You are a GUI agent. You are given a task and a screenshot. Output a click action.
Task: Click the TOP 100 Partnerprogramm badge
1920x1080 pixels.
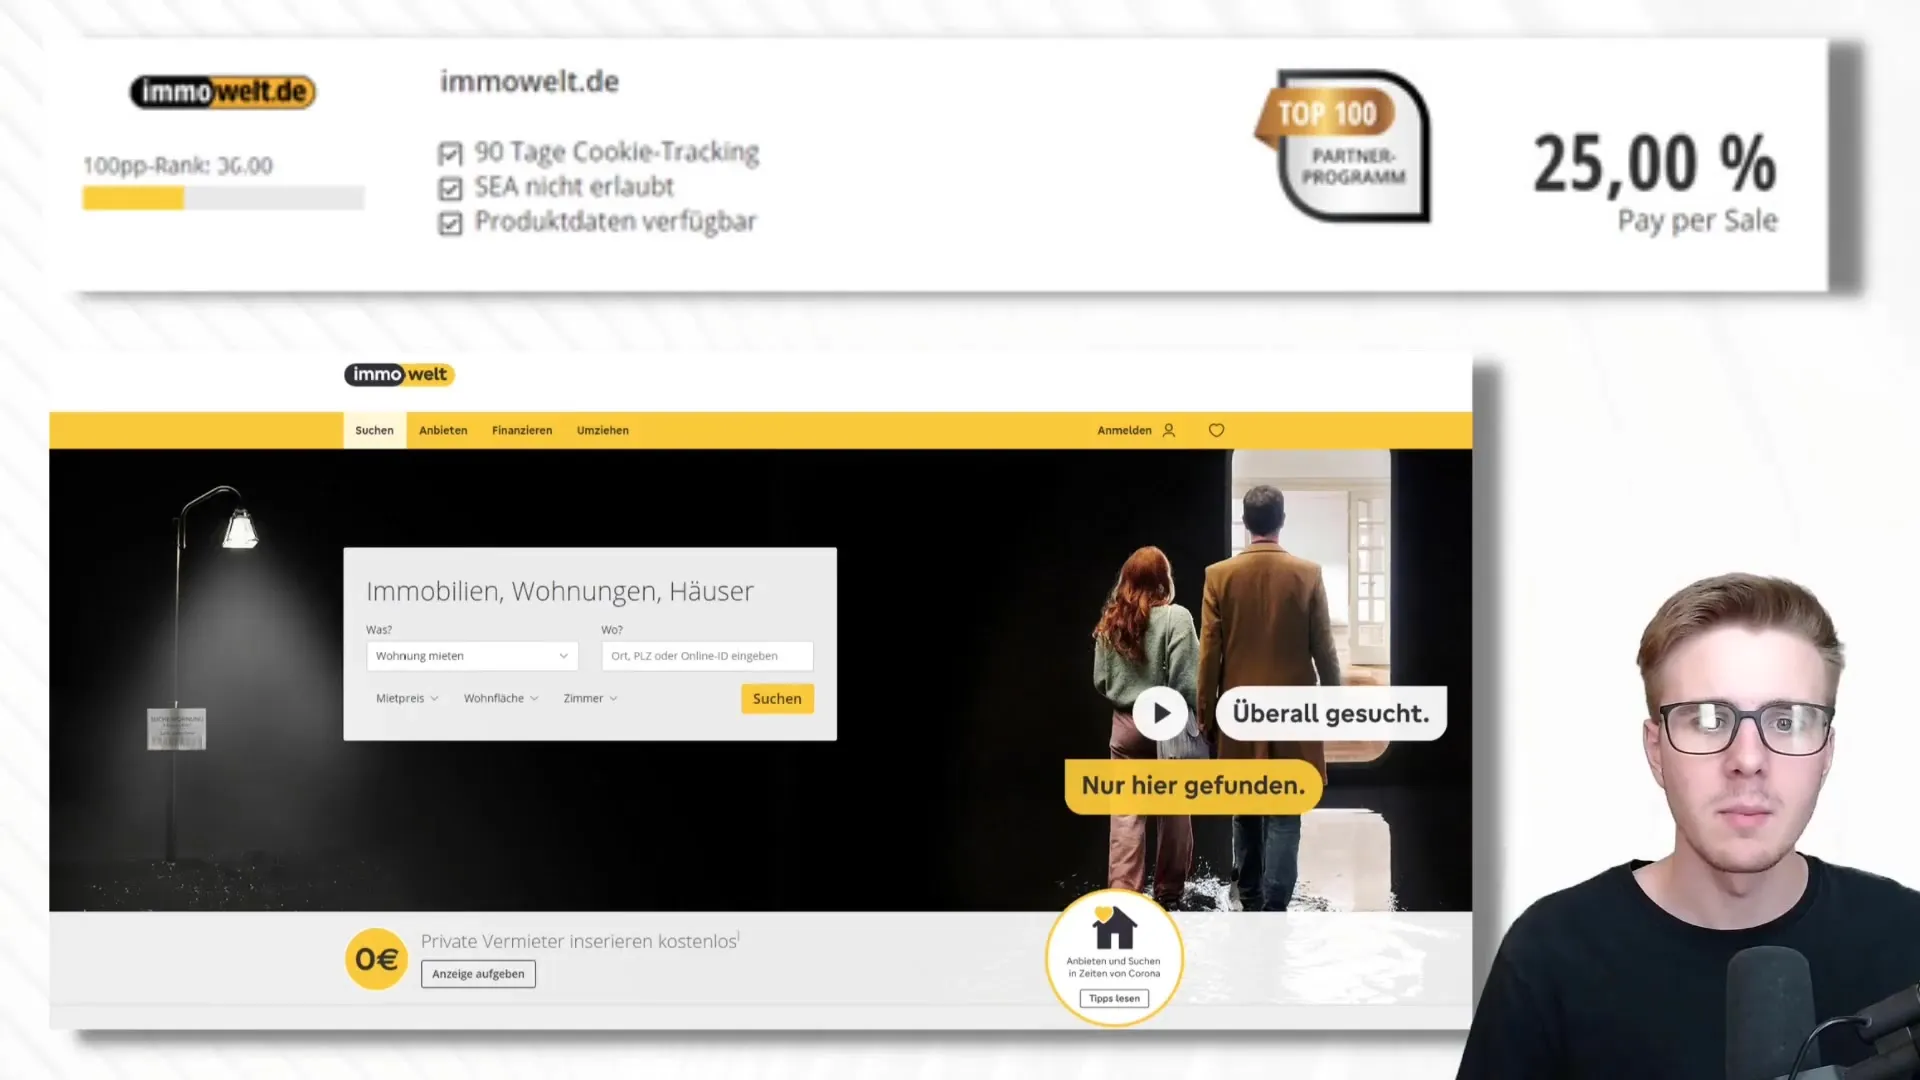(x=1343, y=146)
